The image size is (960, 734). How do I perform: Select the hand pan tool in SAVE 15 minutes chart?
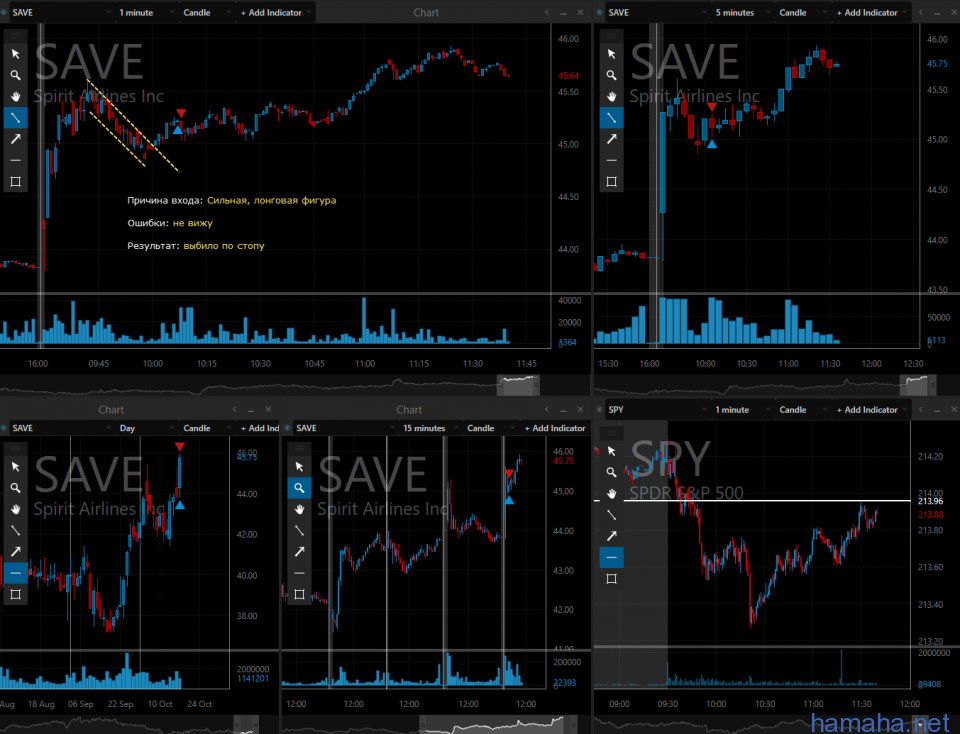(x=299, y=509)
